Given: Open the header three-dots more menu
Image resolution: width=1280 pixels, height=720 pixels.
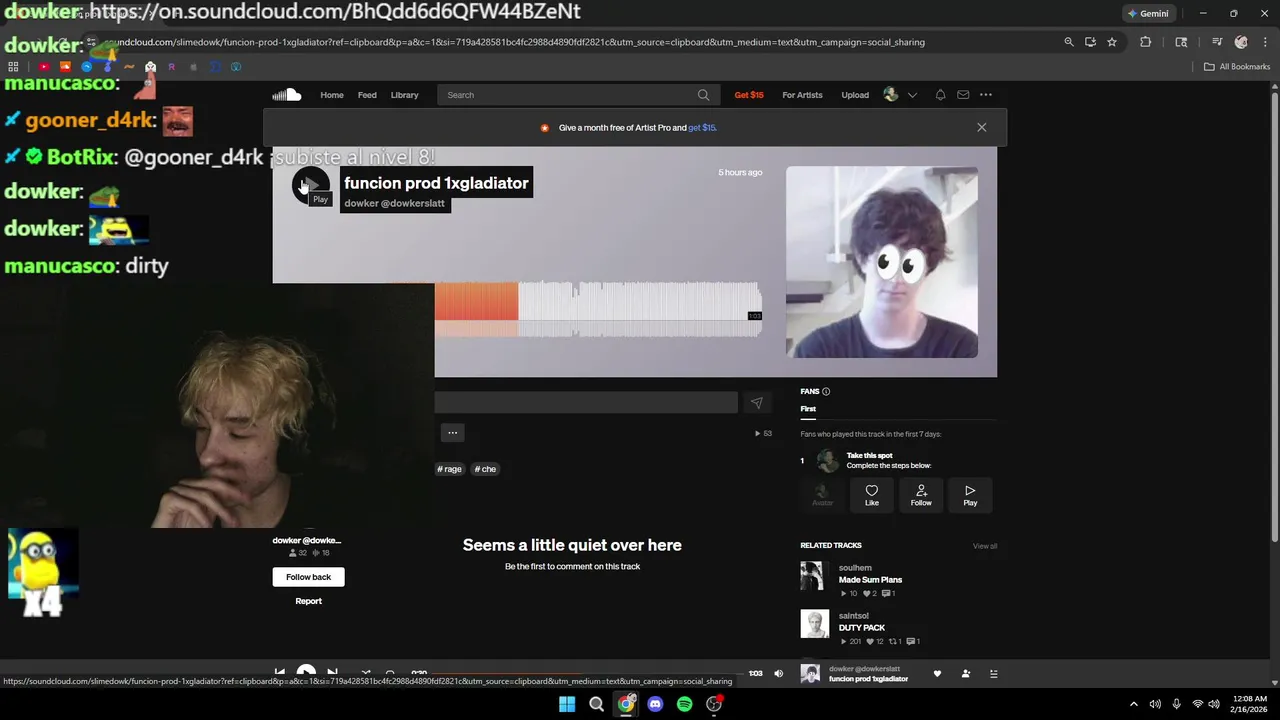Looking at the screenshot, I should pyautogui.click(x=986, y=95).
